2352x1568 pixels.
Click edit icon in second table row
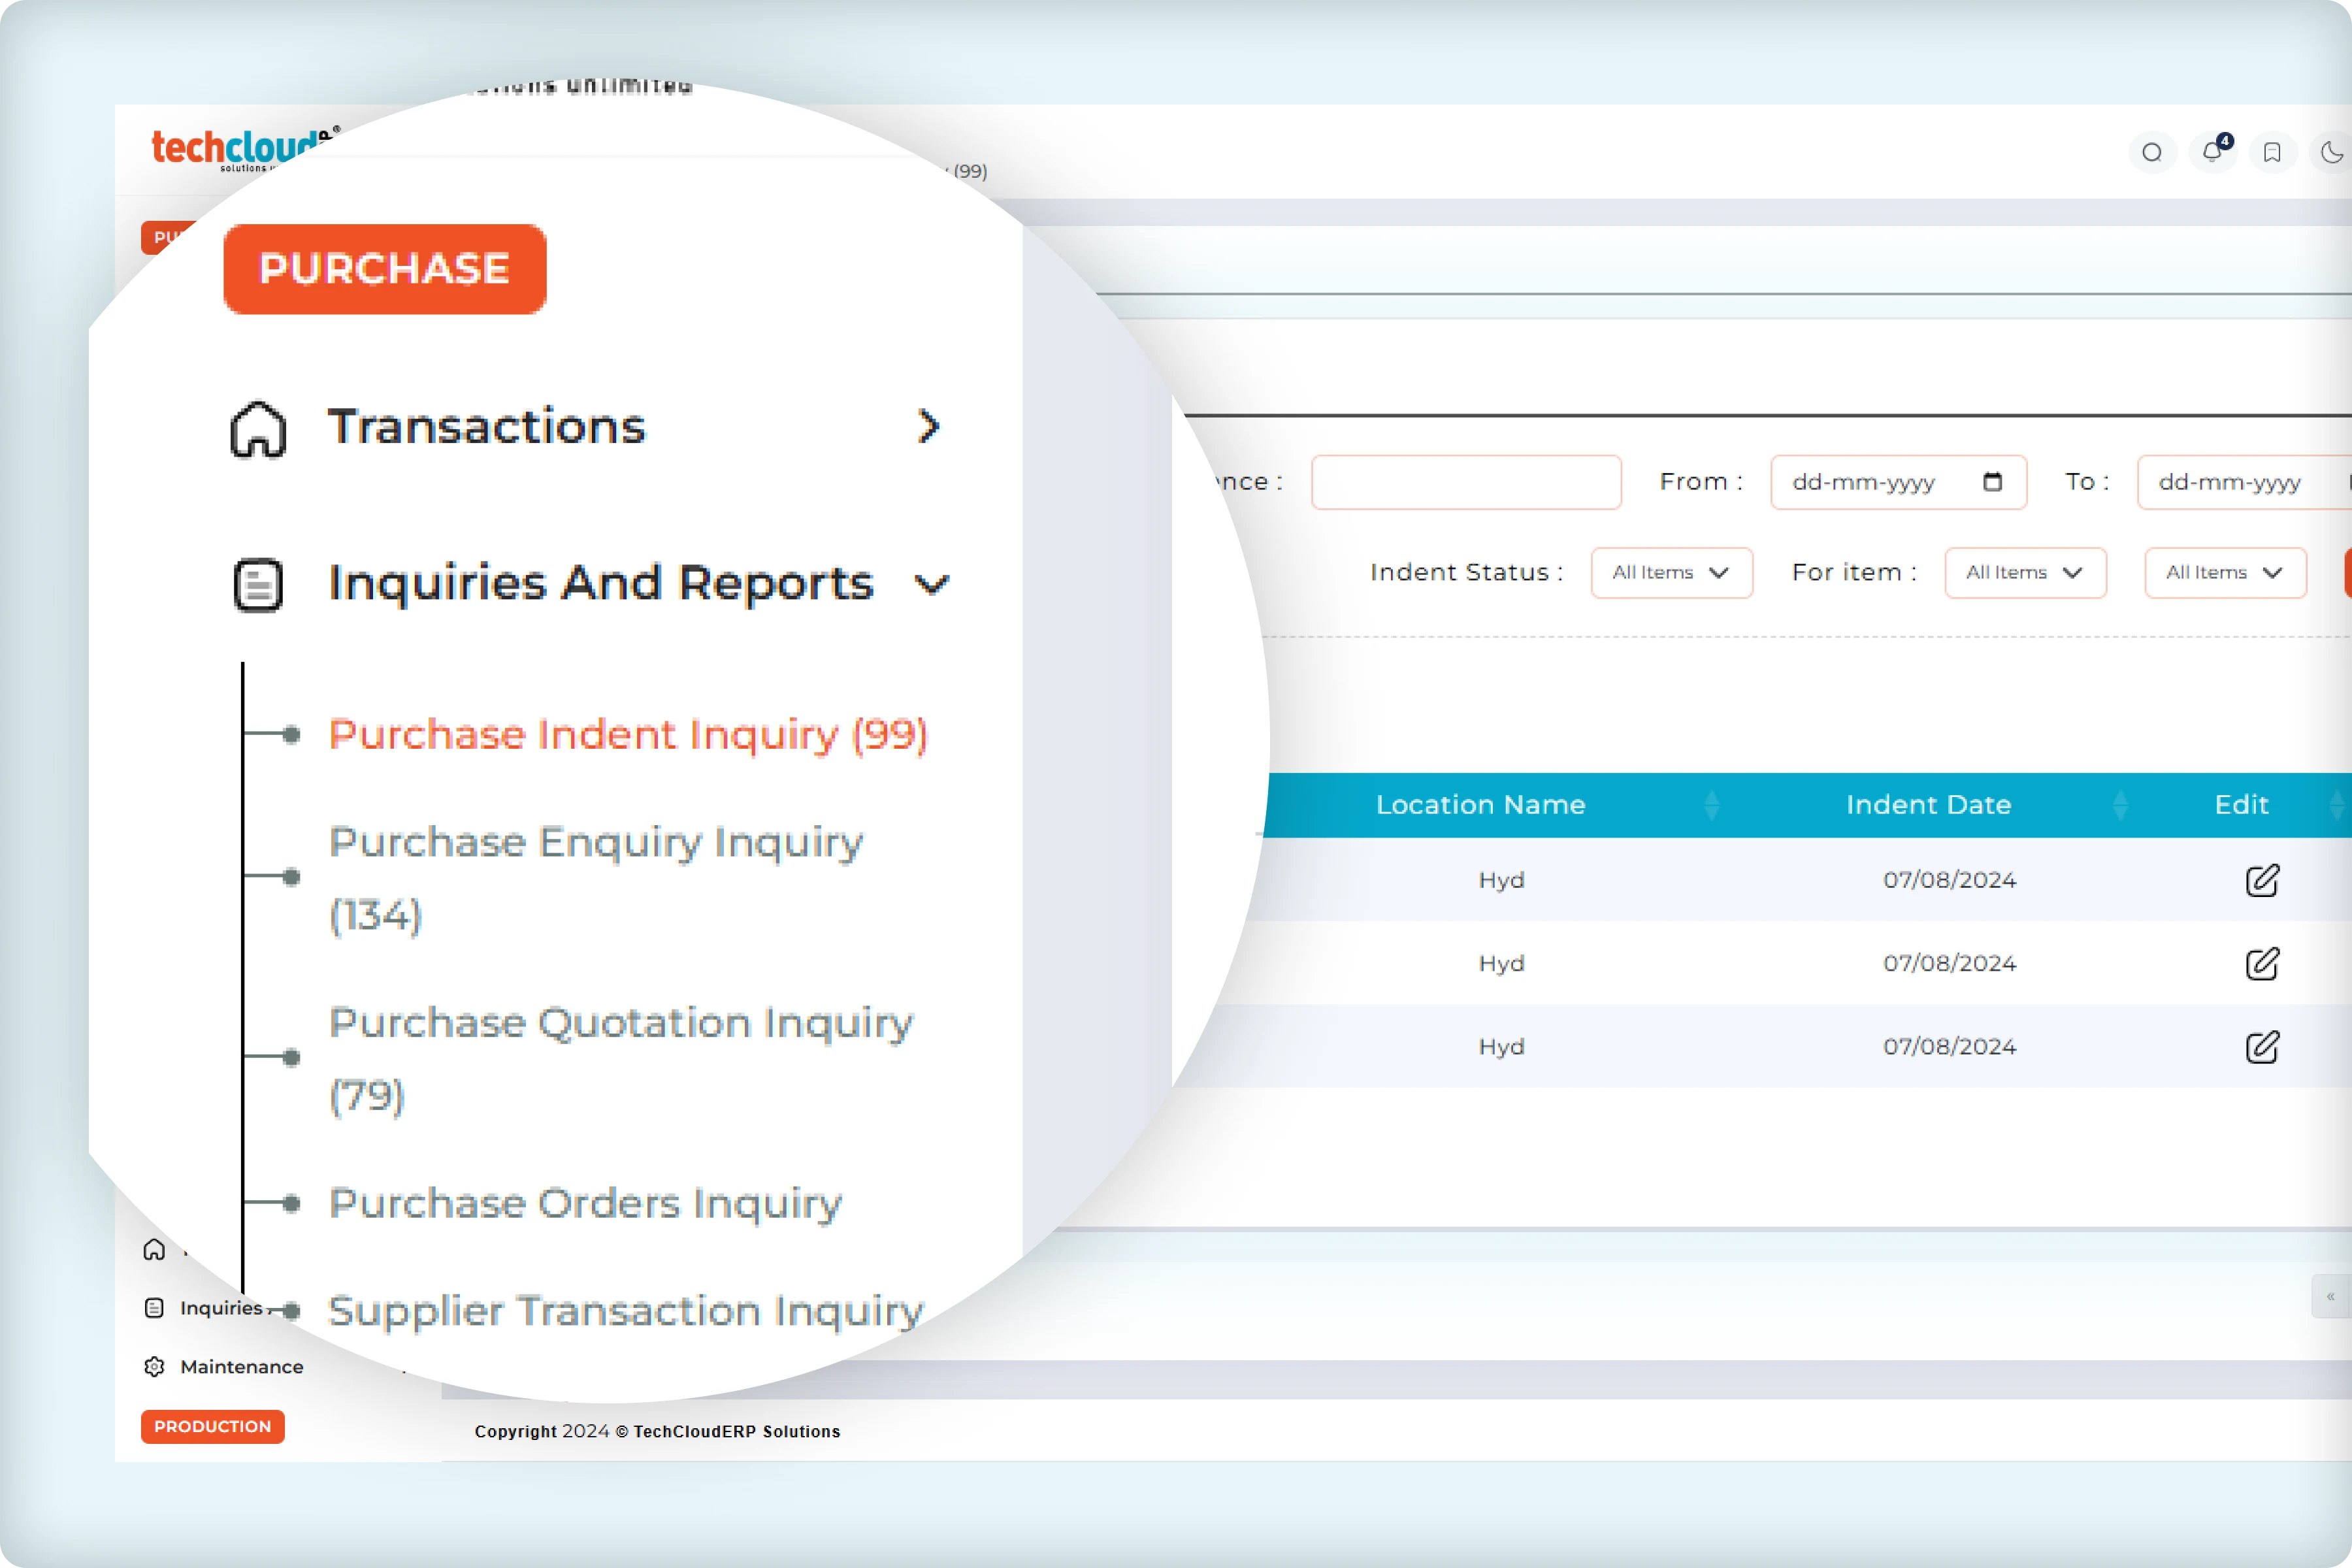2262,964
